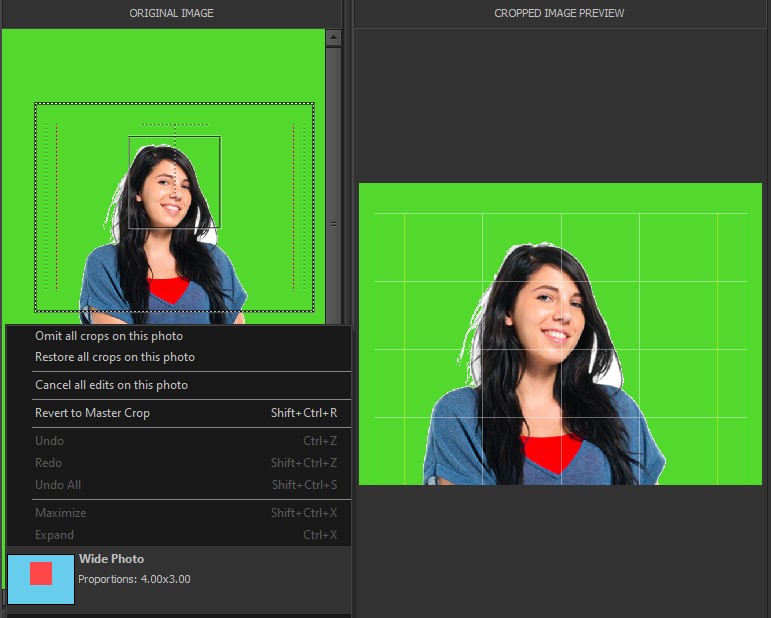Click the face detection box on original image
The width and height of the screenshot is (771, 618).
[x=174, y=182]
